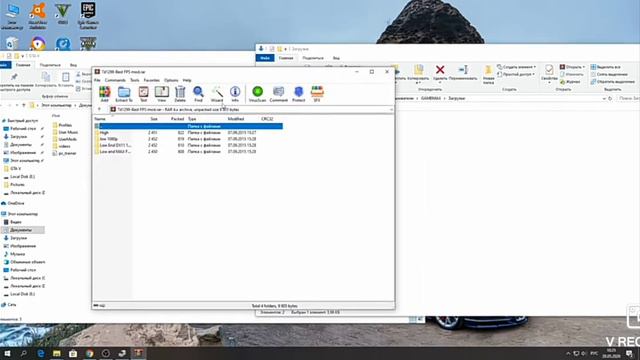Viewport: 640px width, 360px height.
Task: Click the Find magnifier icon in WinRAR
Action: (198, 94)
